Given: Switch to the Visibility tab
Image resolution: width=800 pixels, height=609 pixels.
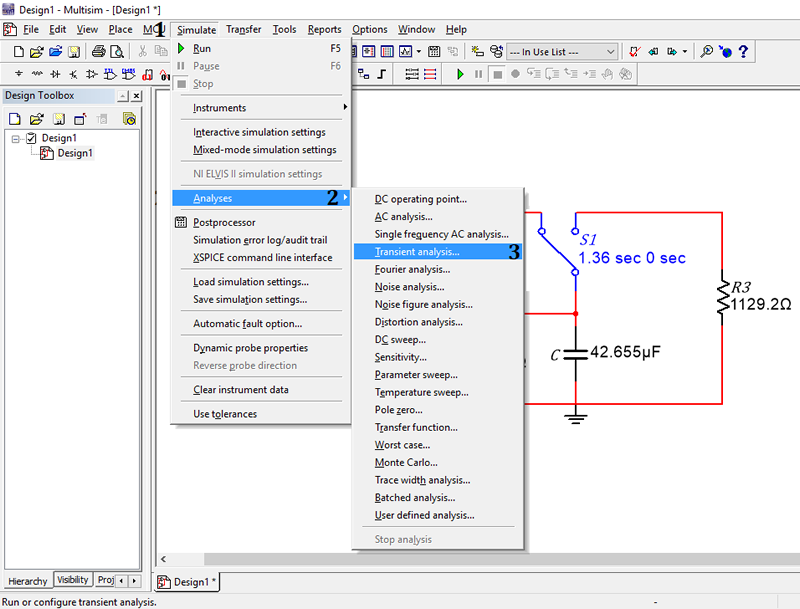Looking at the screenshot, I should click(x=72, y=579).
